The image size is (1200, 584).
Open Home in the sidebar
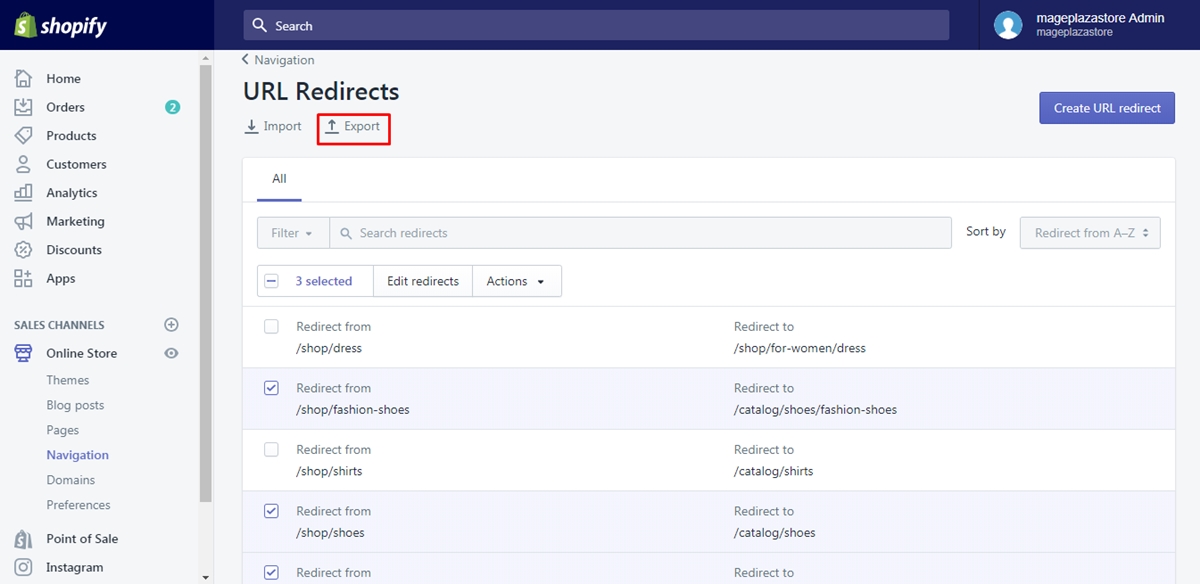click(x=63, y=79)
